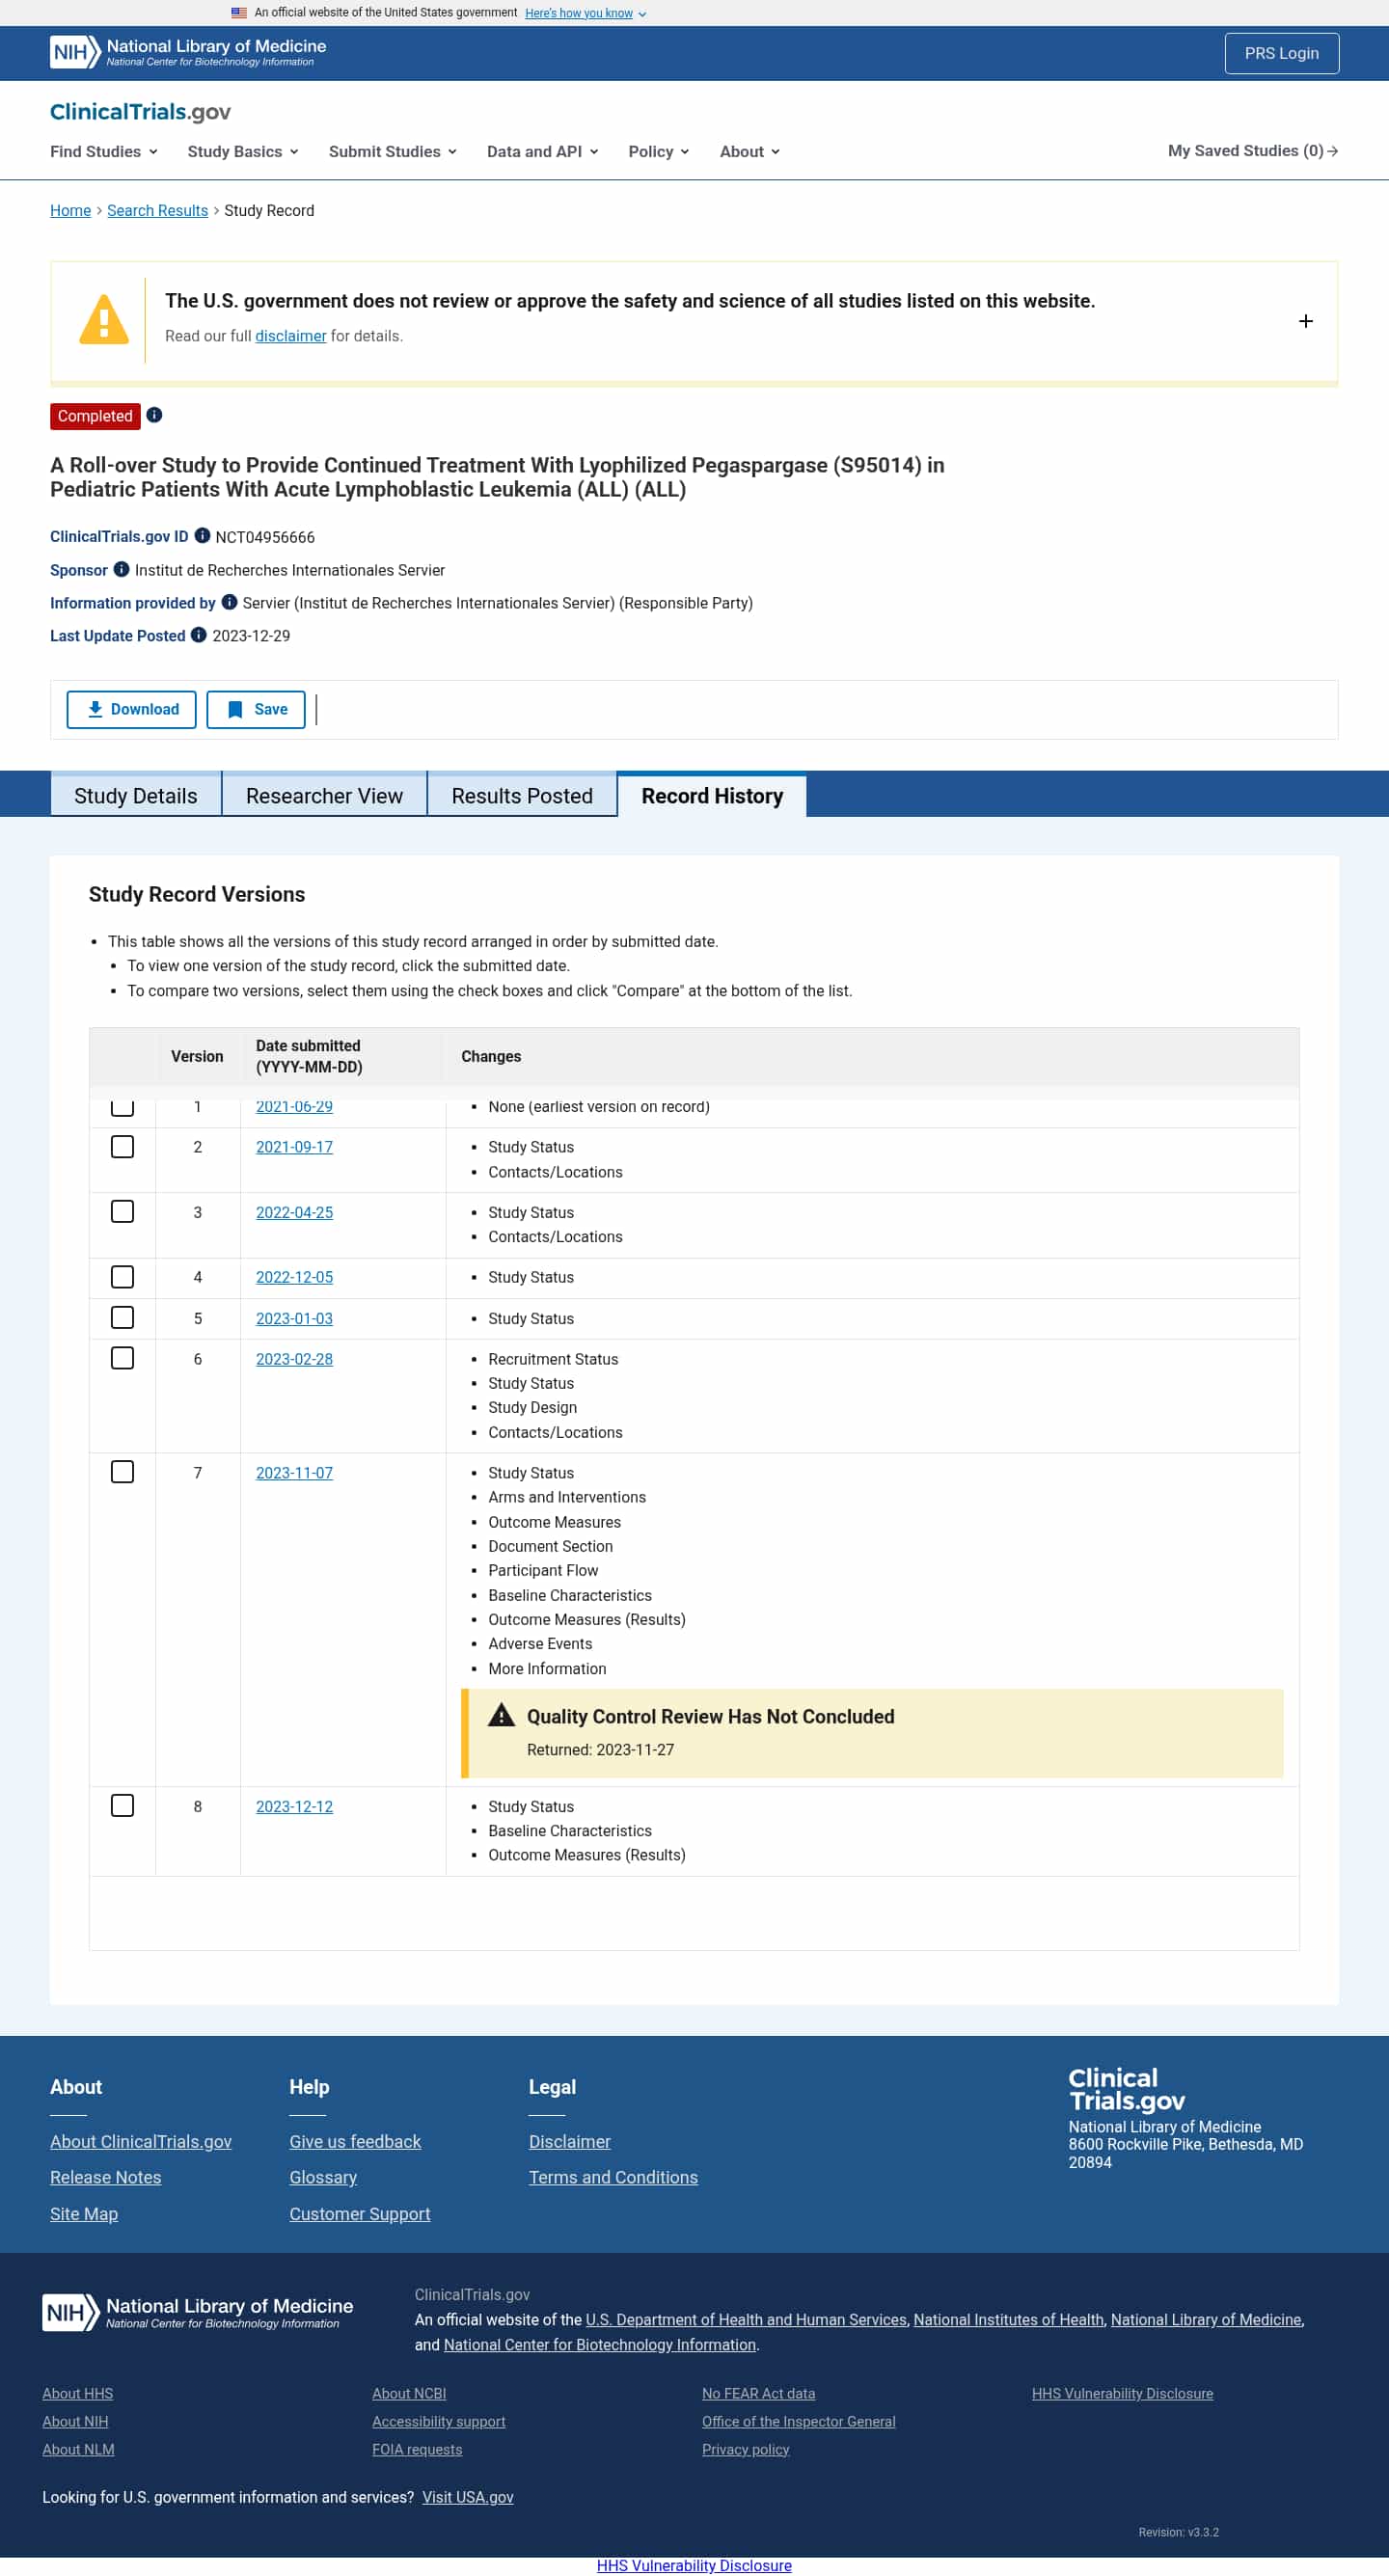Open the Glossary footer link
Screen dimensions: 1389x2576
click(323, 2177)
